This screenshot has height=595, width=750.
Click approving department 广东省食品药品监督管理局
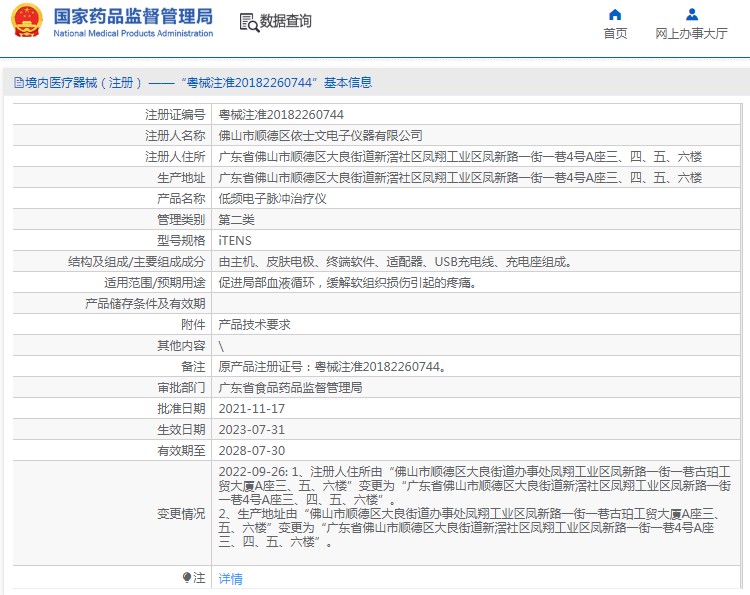pyautogui.click(x=290, y=388)
